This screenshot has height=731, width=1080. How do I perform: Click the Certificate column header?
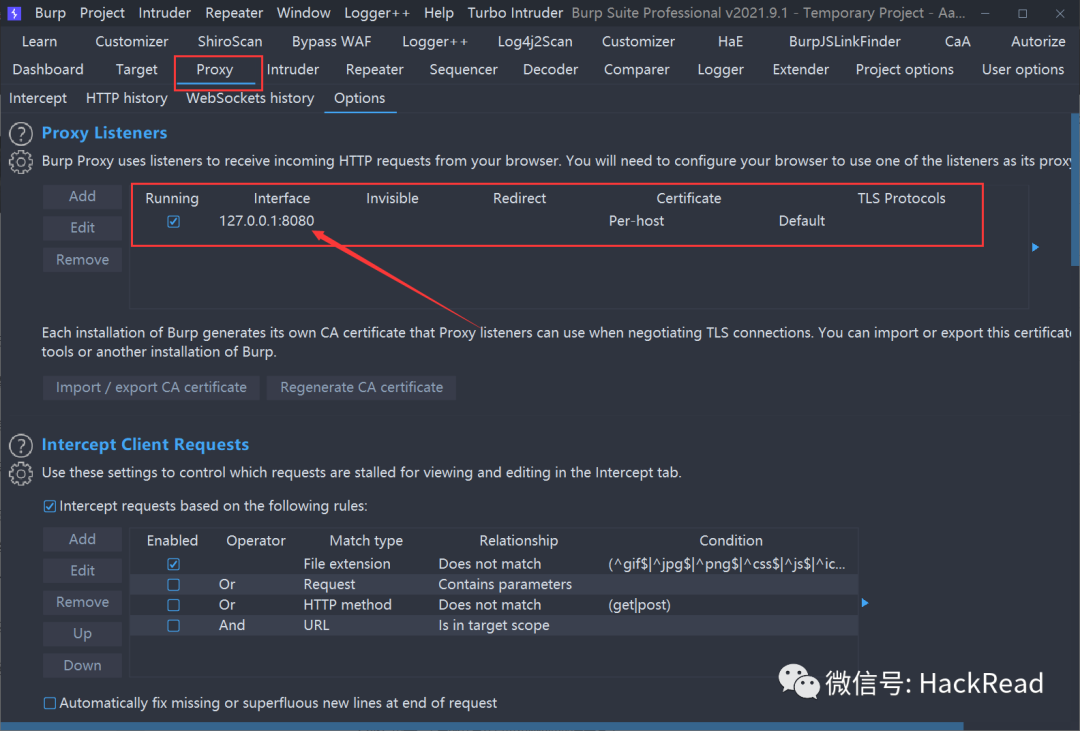[688, 198]
